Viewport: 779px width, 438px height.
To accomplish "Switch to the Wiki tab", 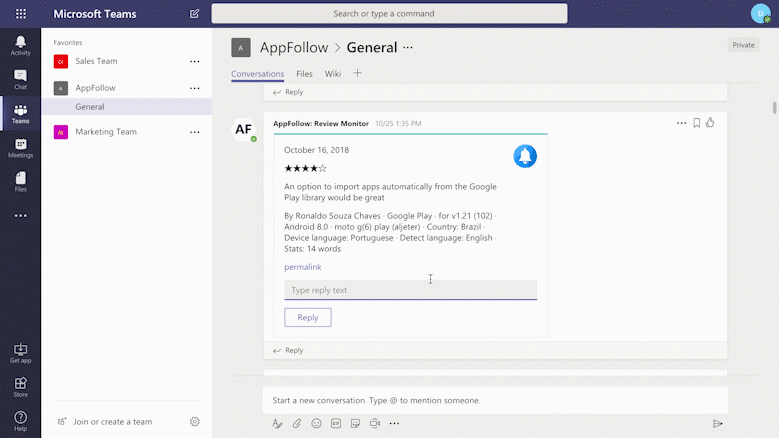I will (333, 74).
